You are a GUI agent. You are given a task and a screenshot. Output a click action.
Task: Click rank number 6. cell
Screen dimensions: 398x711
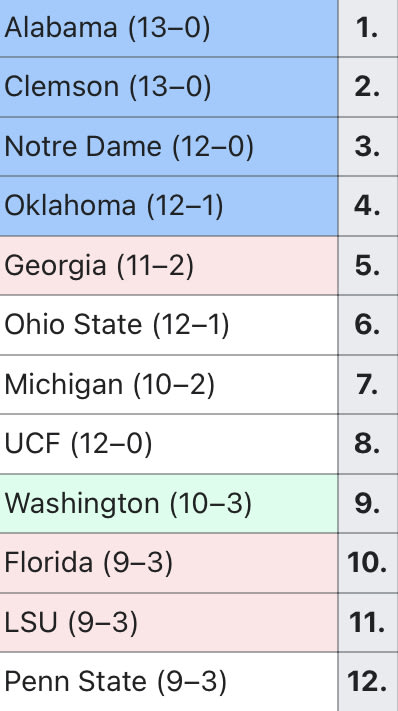coord(368,325)
